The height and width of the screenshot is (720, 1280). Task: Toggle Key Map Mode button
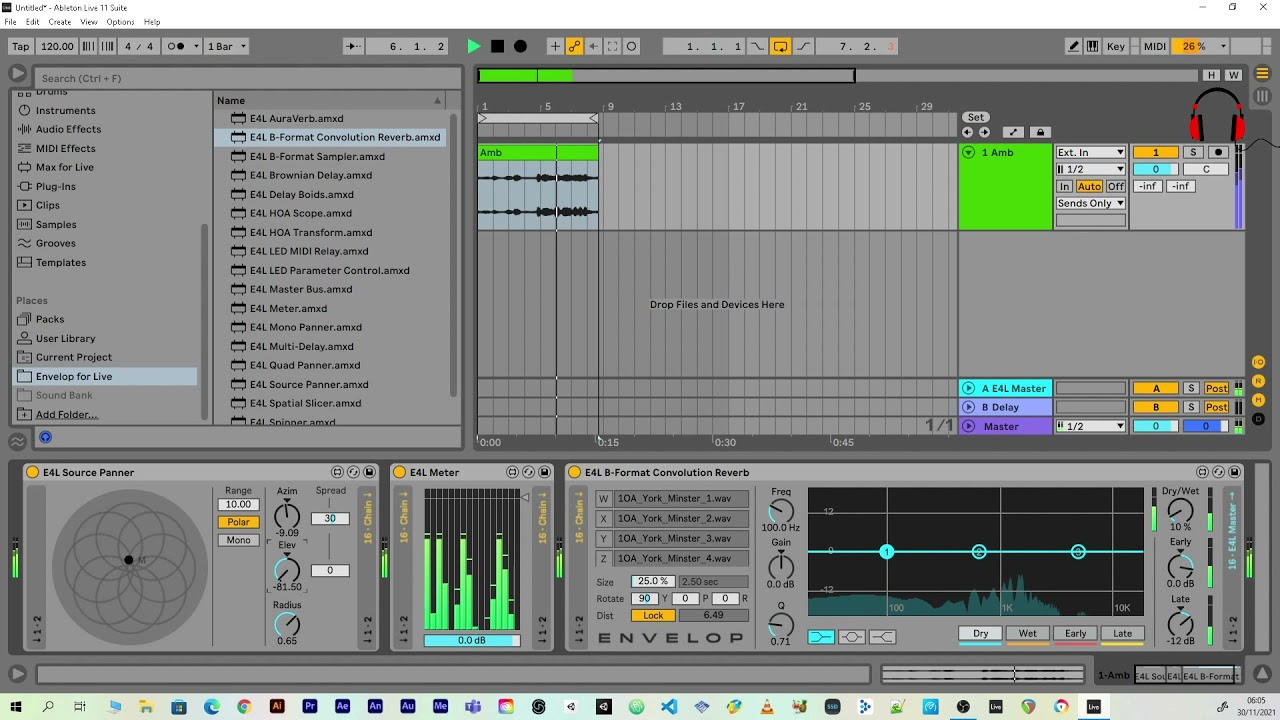click(x=1116, y=46)
